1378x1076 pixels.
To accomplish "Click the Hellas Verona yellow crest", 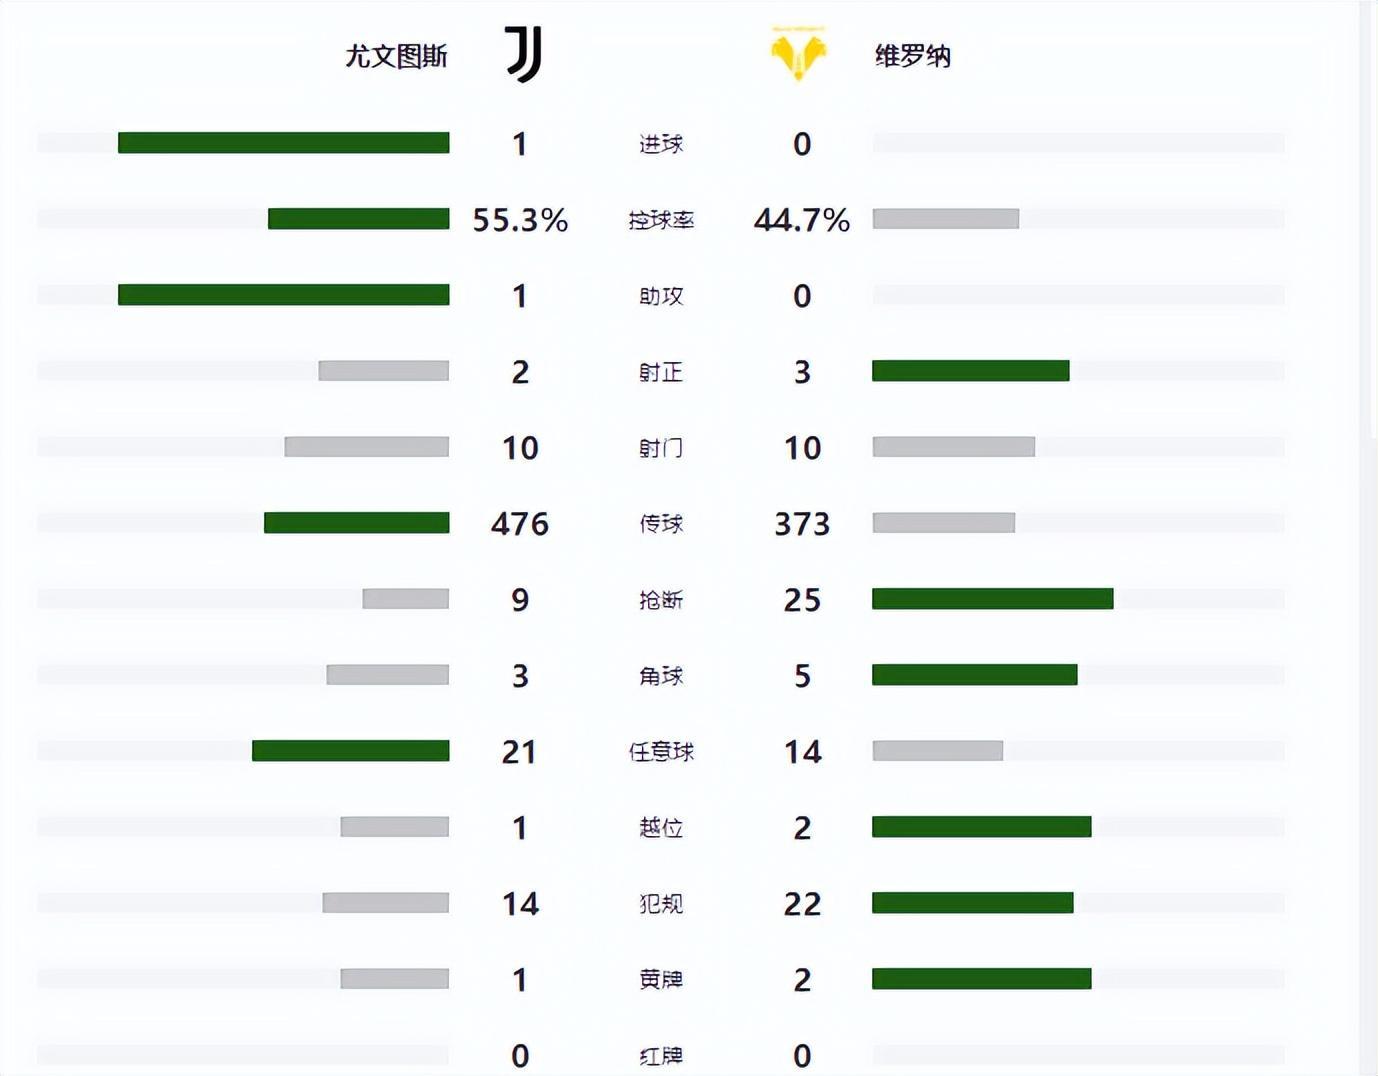I will click(798, 57).
